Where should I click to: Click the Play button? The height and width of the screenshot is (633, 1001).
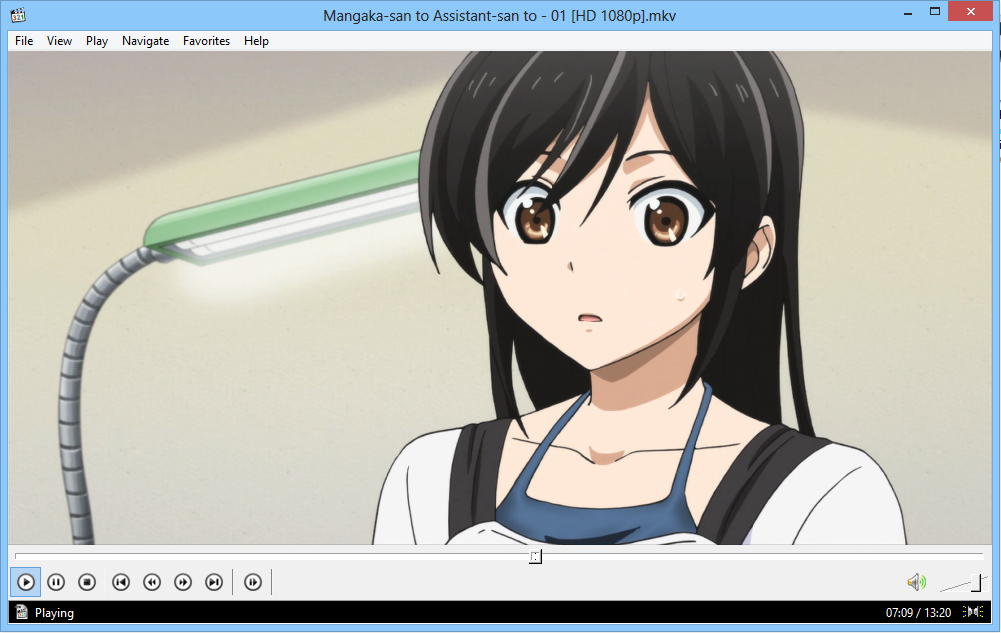coord(26,582)
